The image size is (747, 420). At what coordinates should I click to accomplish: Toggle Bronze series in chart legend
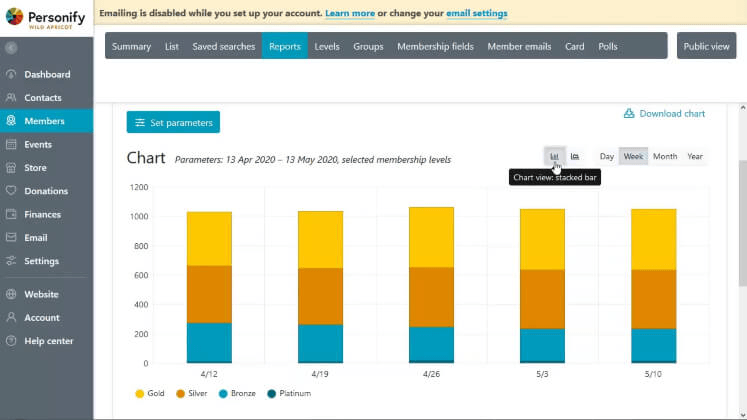click(237, 393)
